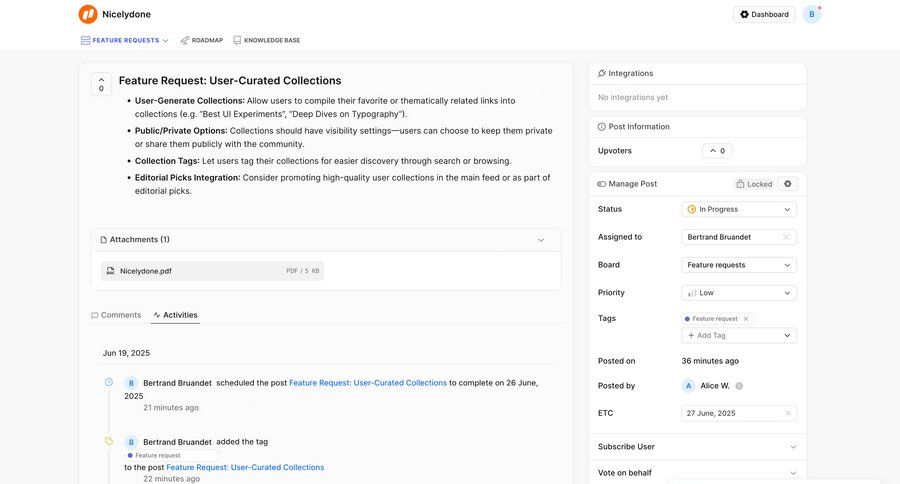The image size is (900, 484).
Task: Click the ETC date field
Action: [739, 413]
